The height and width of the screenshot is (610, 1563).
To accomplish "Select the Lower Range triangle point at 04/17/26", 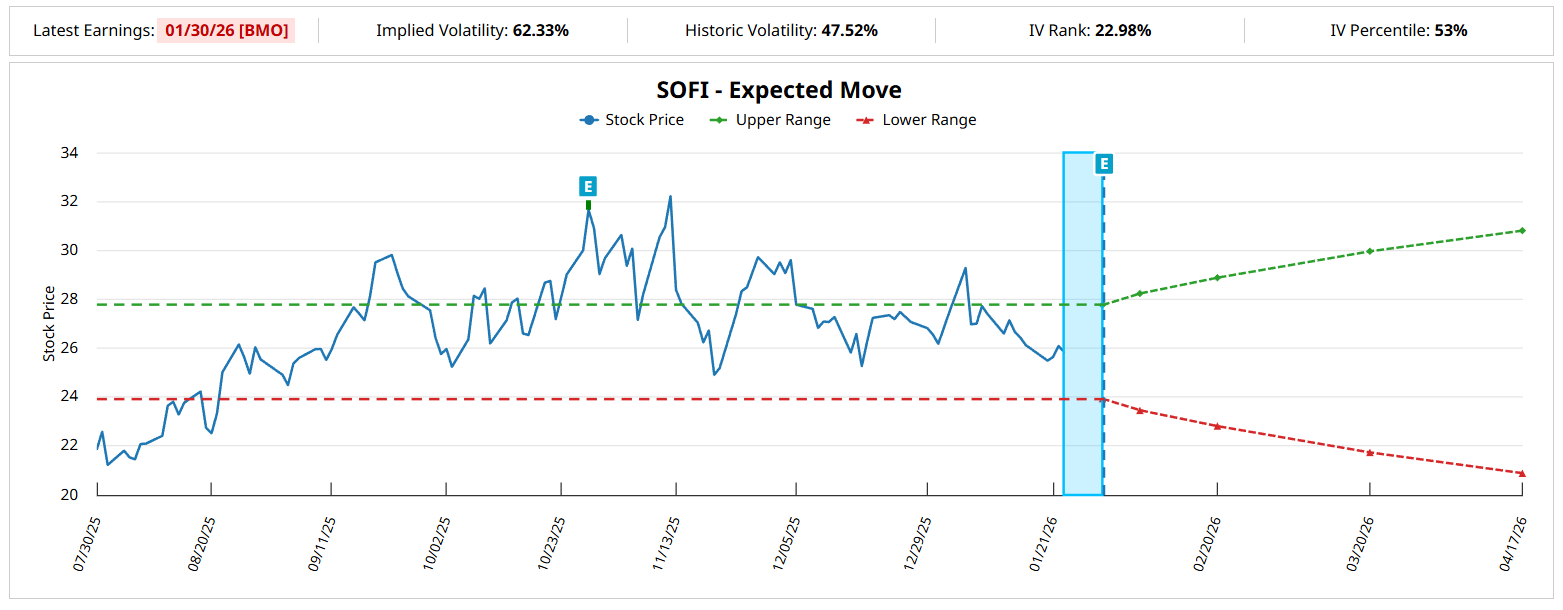I will tap(1521, 473).
